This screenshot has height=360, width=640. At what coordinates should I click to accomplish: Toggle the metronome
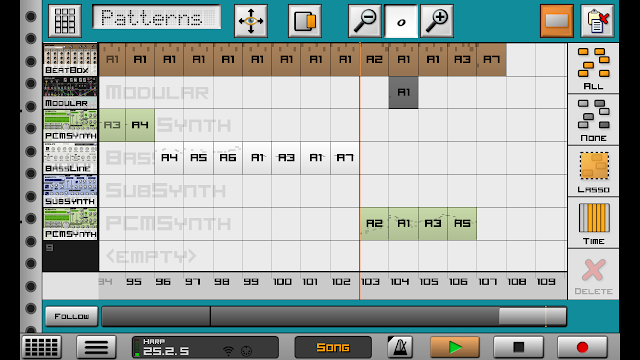[400, 347]
